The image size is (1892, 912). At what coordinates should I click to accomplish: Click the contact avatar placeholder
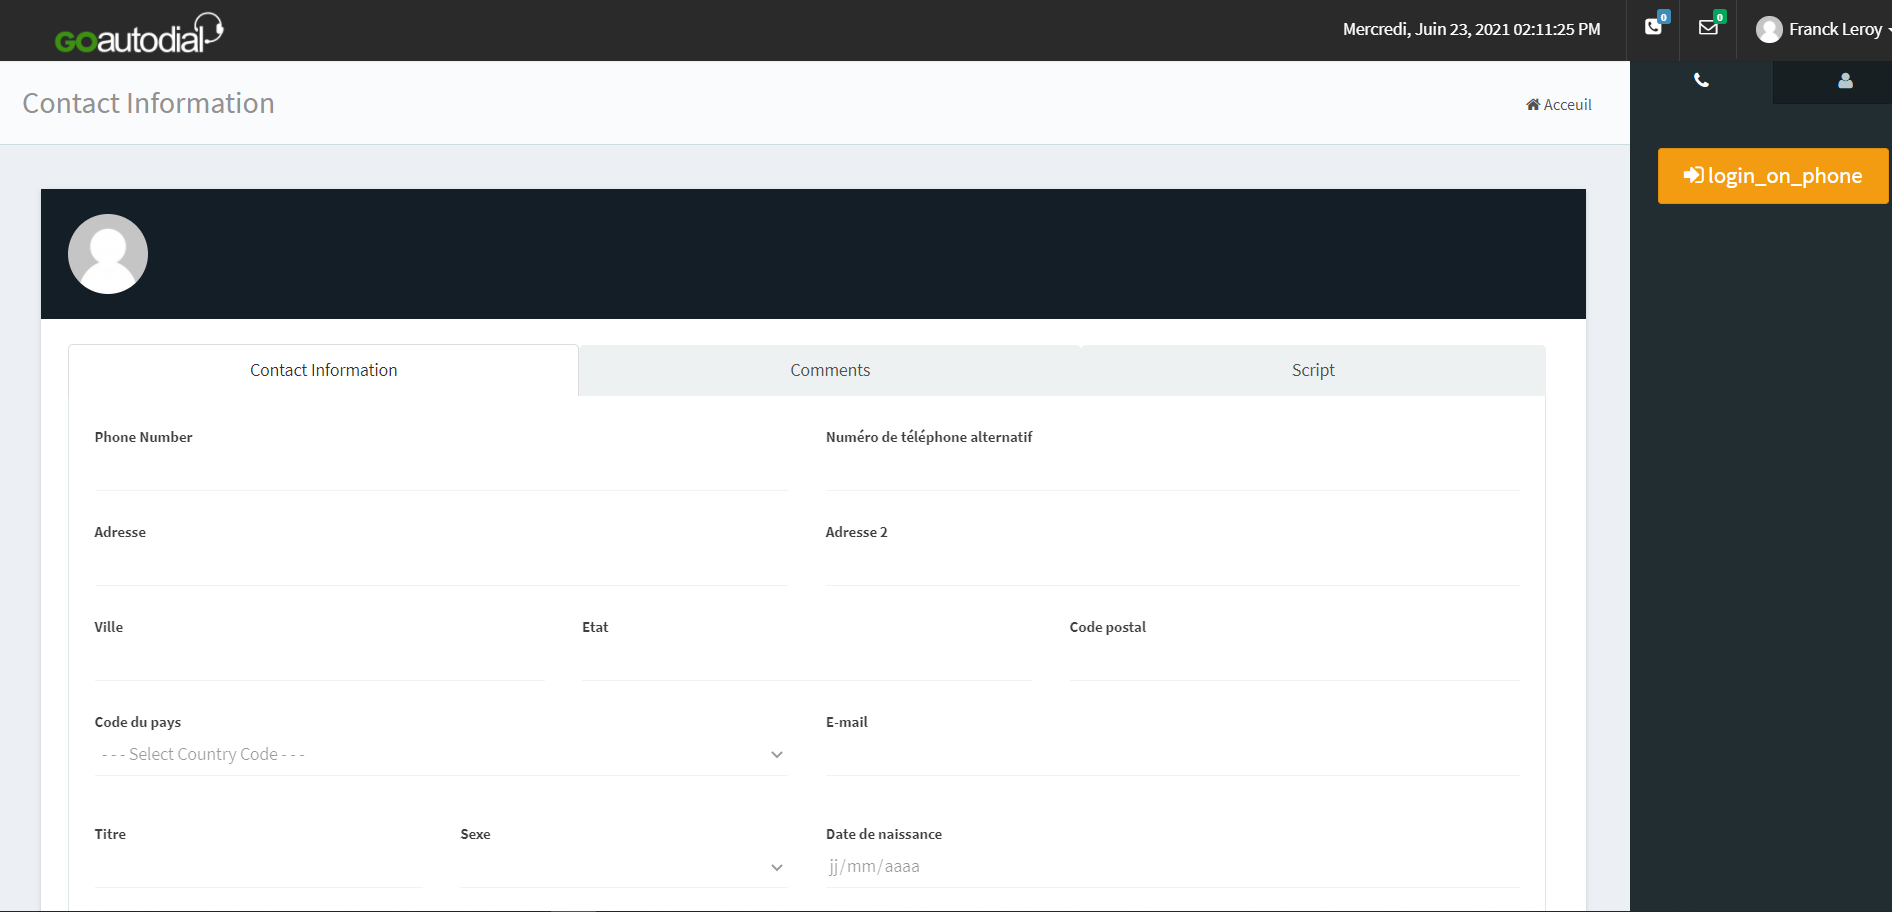click(x=108, y=254)
